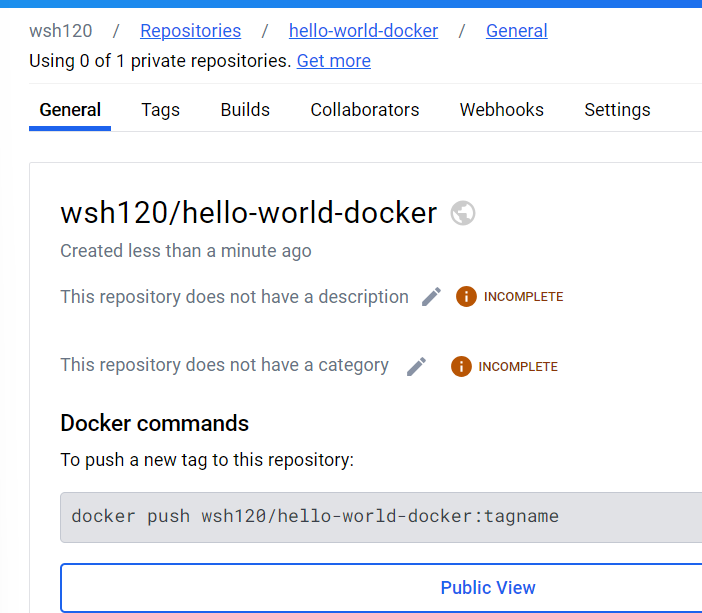This screenshot has height=613, width=702.
Task: Click 'Using 0 of 1 private repositories.' text
Action: click(160, 61)
